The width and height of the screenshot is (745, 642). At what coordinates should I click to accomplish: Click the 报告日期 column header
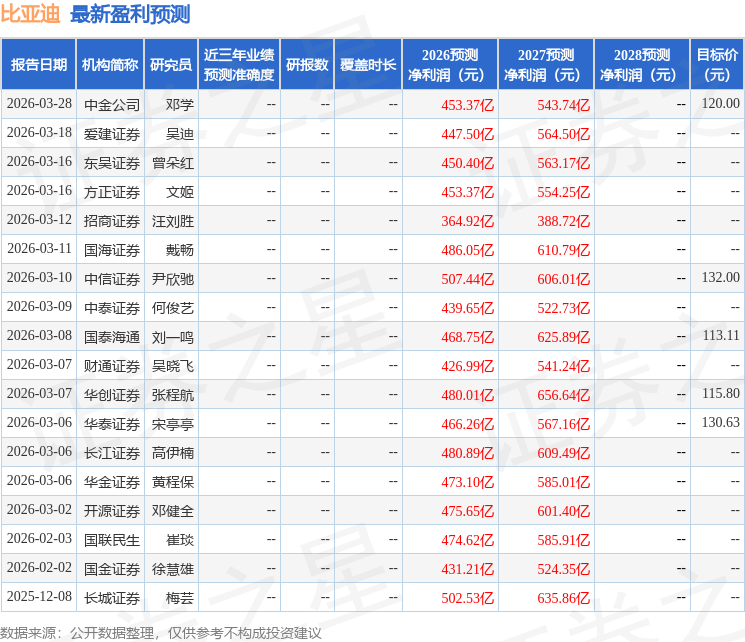point(38,65)
